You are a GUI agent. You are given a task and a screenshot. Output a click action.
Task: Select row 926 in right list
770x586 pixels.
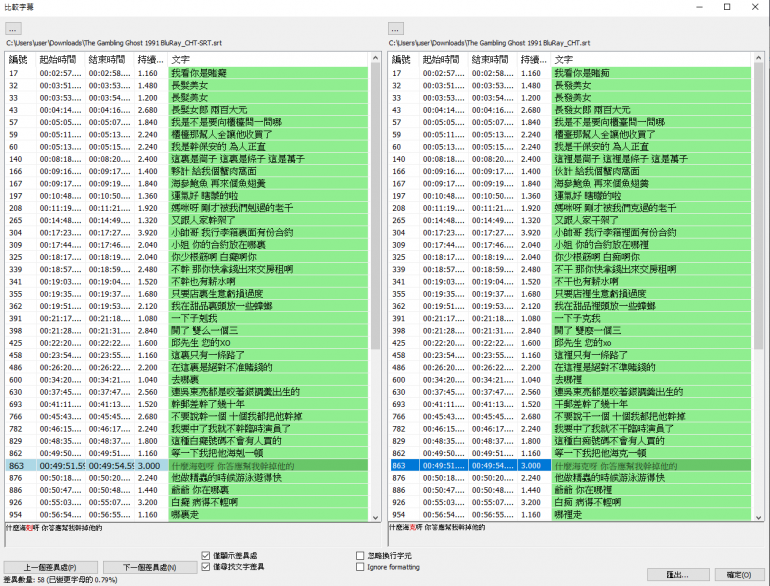tap(570, 502)
